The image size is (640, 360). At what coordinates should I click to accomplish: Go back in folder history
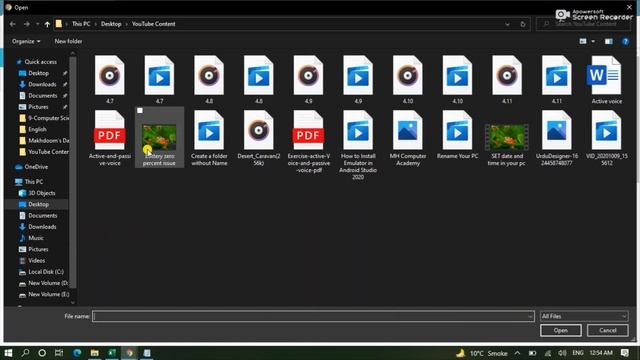click(x=13, y=24)
